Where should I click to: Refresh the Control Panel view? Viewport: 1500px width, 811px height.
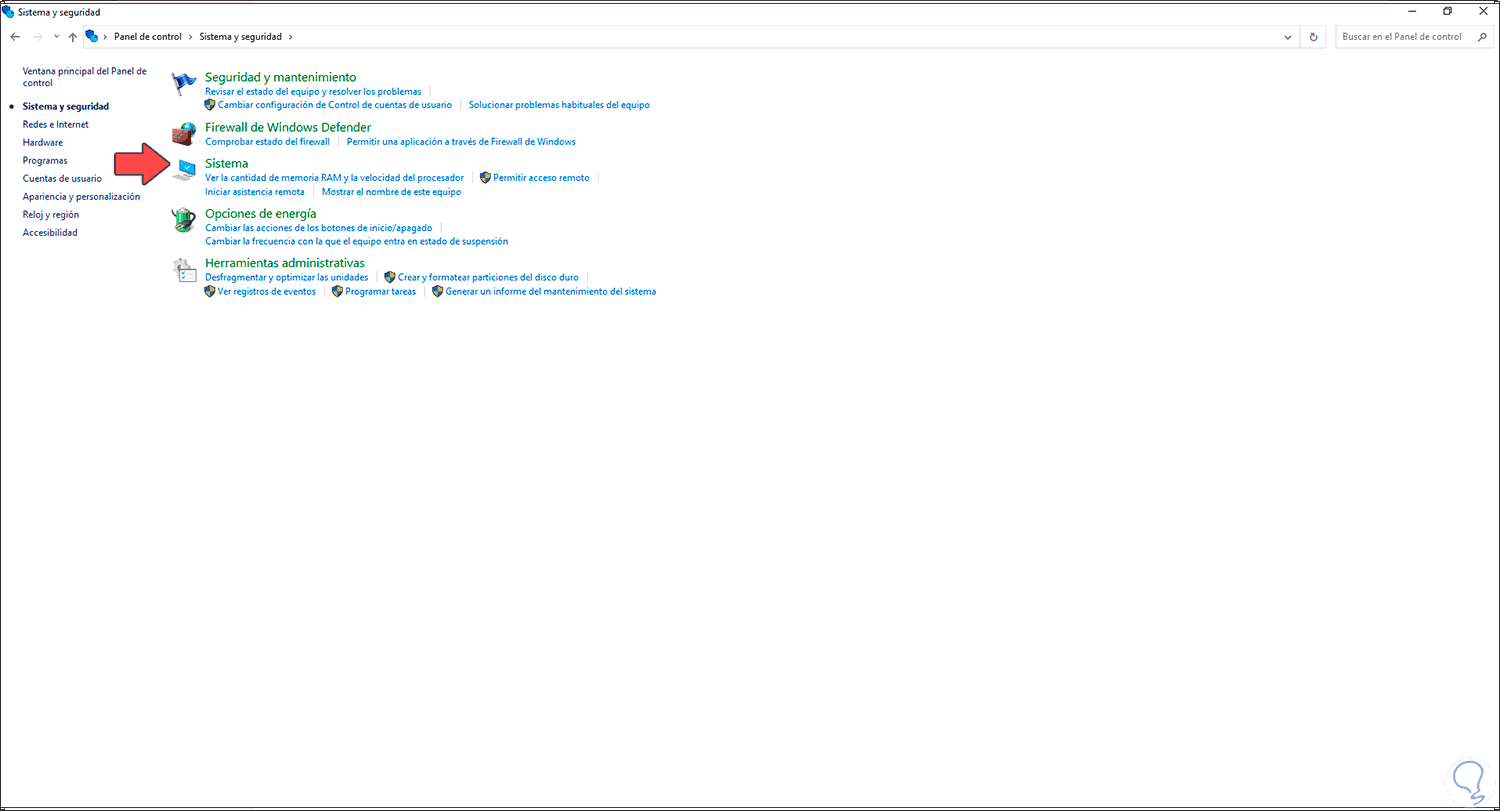pyautogui.click(x=1314, y=37)
